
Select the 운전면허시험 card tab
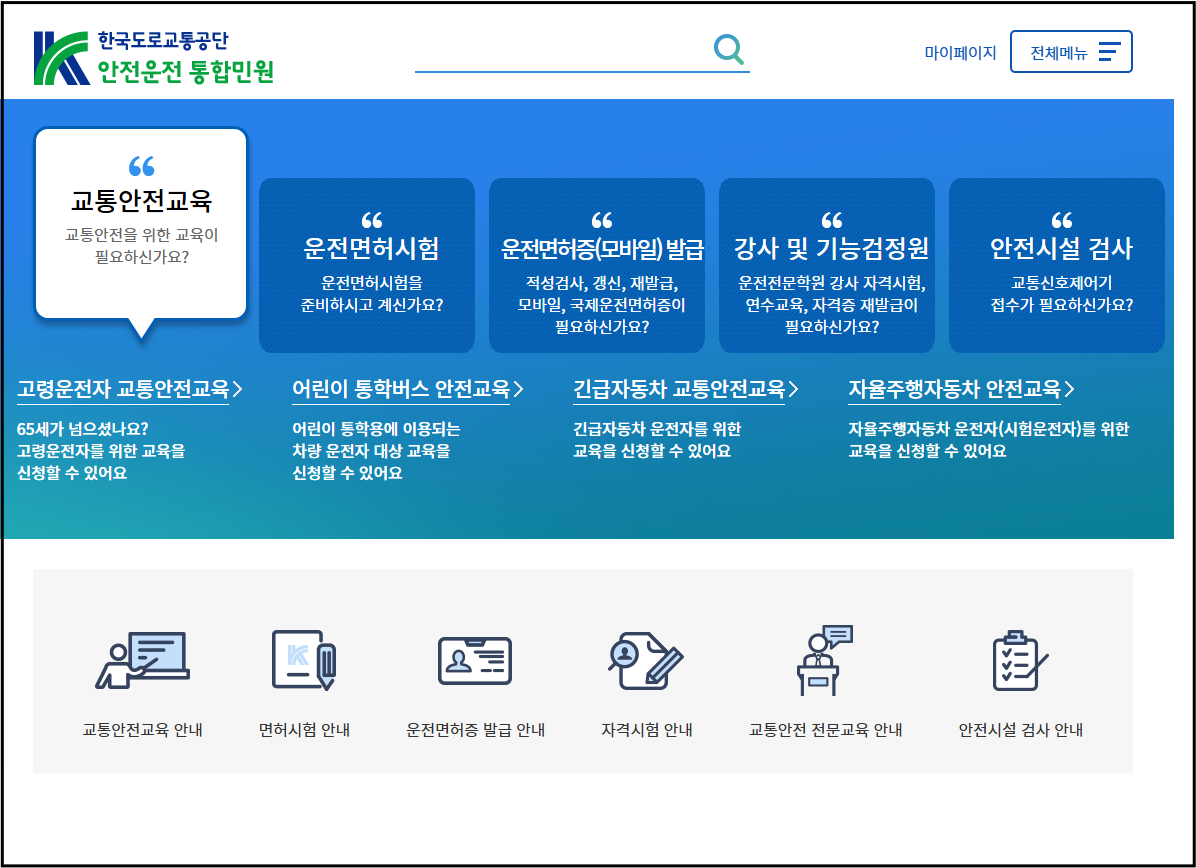coord(366,264)
